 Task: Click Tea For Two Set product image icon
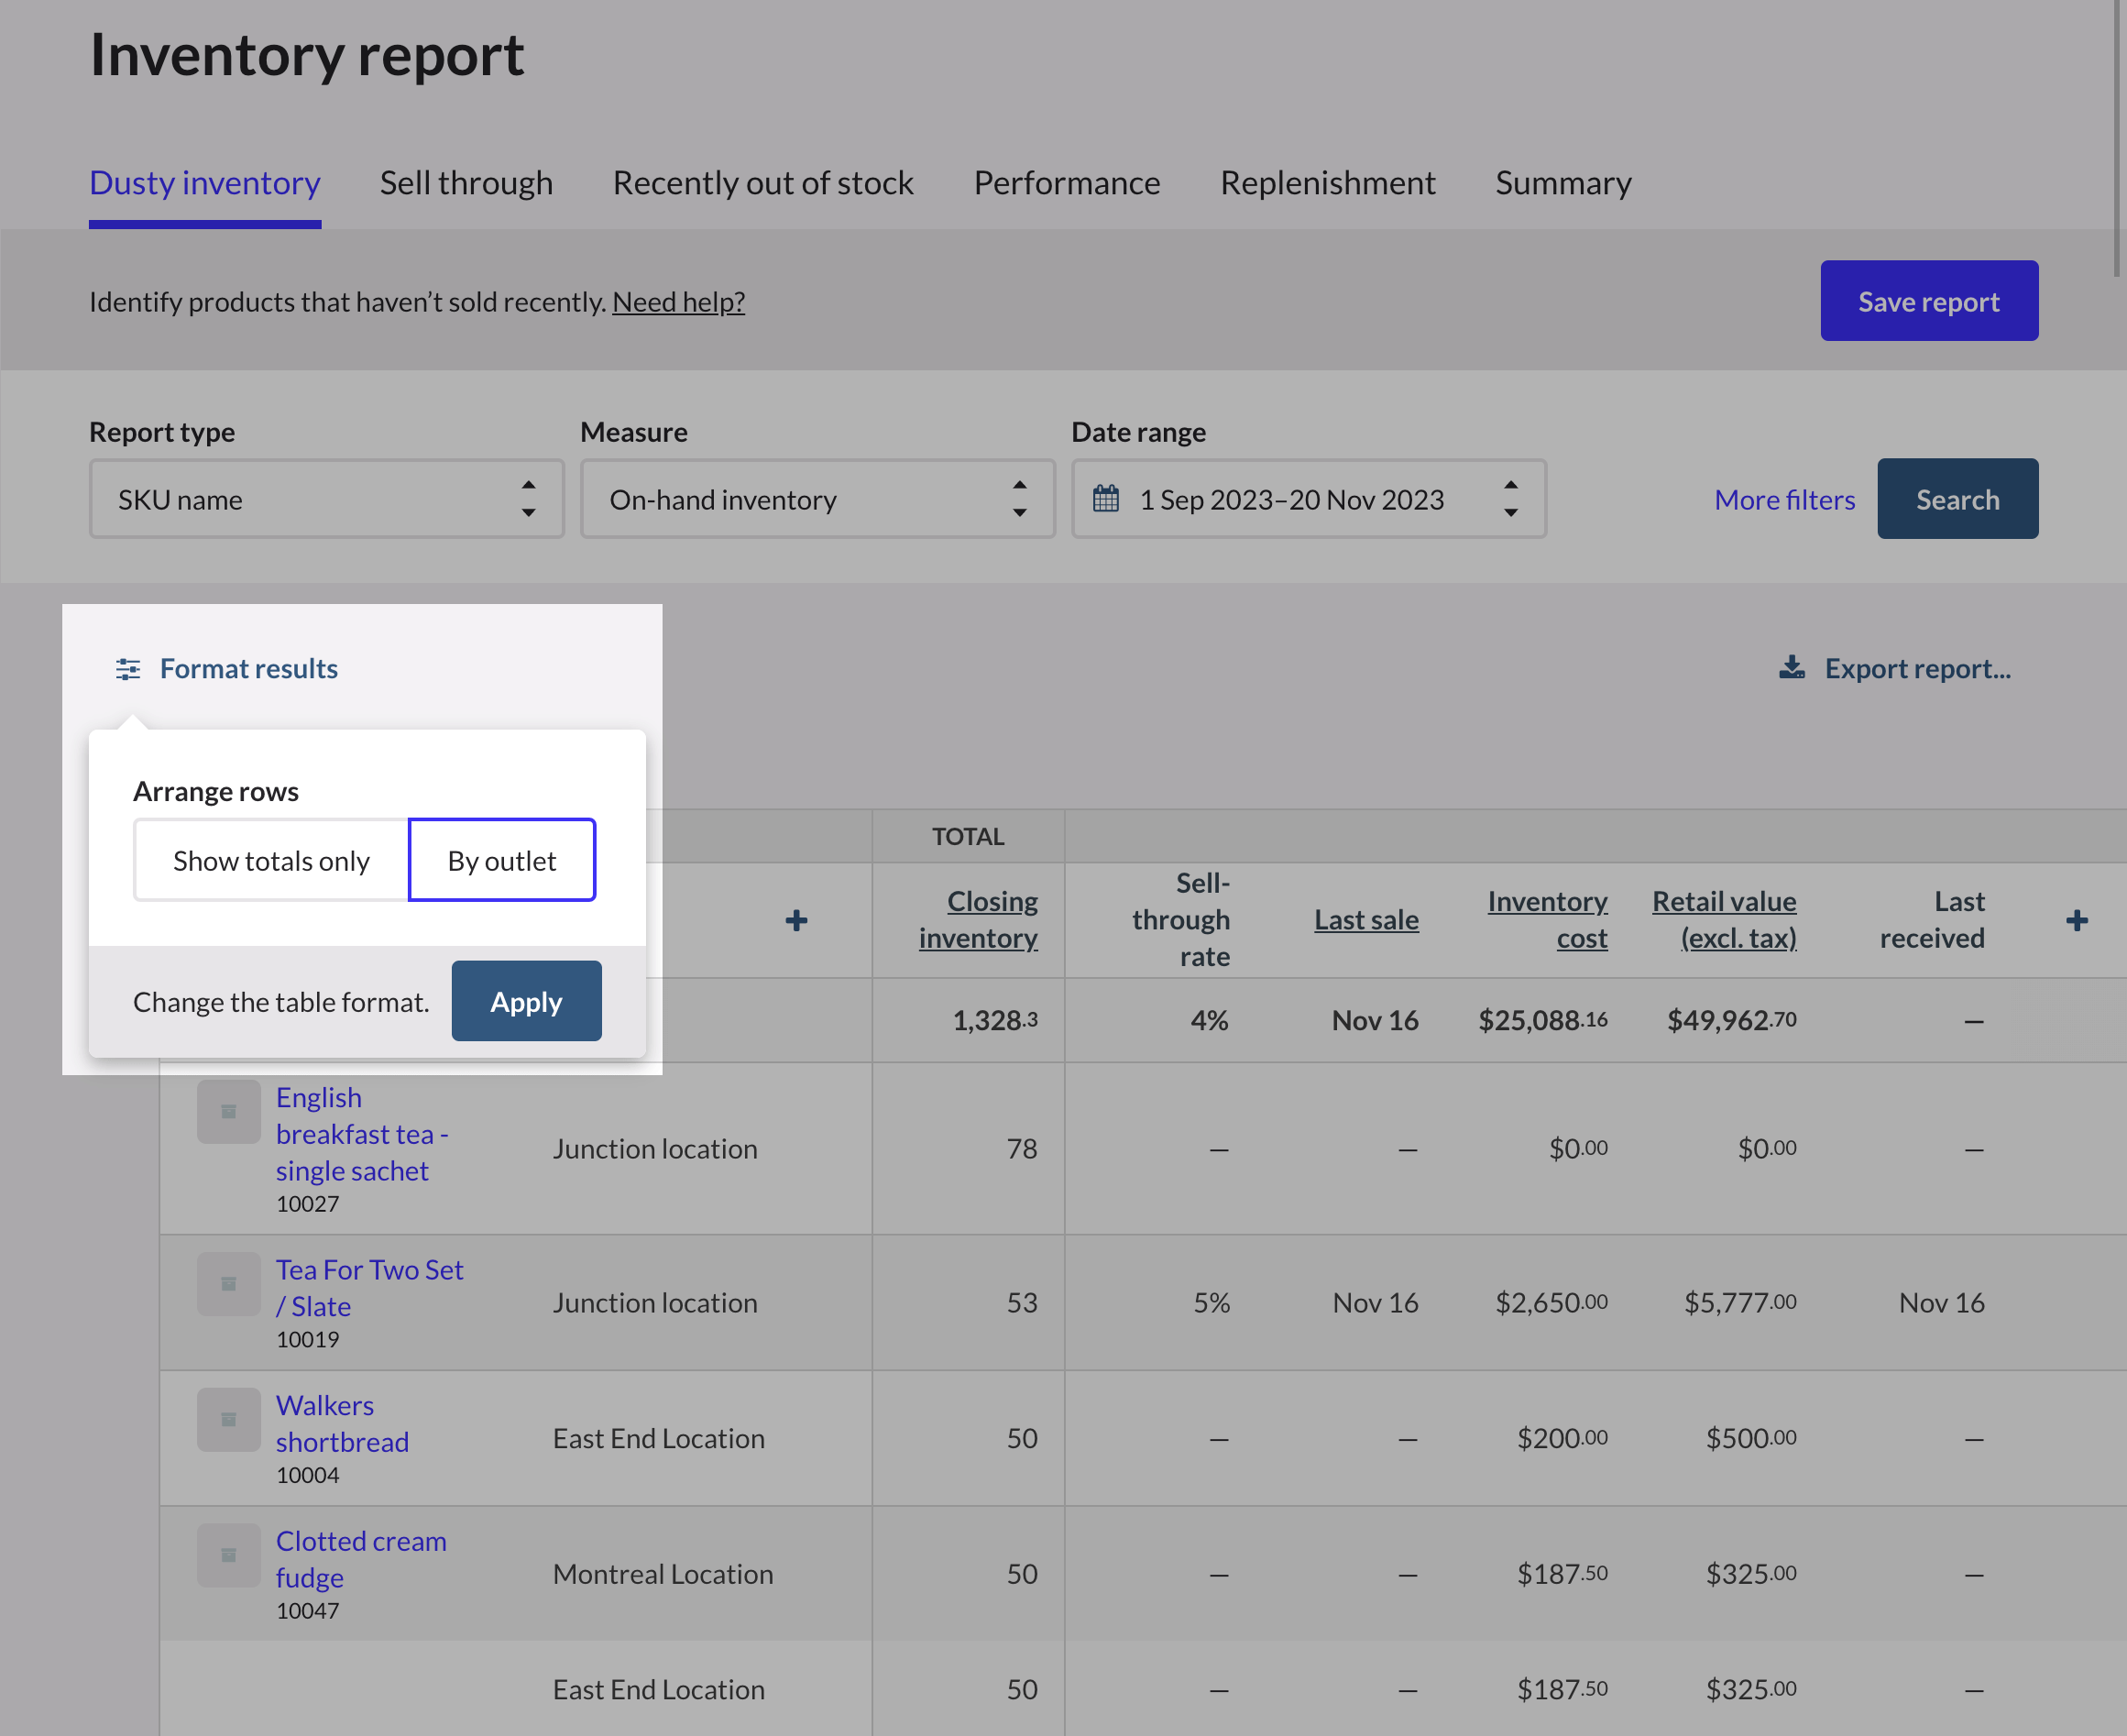pyautogui.click(x=228, y=1284)
